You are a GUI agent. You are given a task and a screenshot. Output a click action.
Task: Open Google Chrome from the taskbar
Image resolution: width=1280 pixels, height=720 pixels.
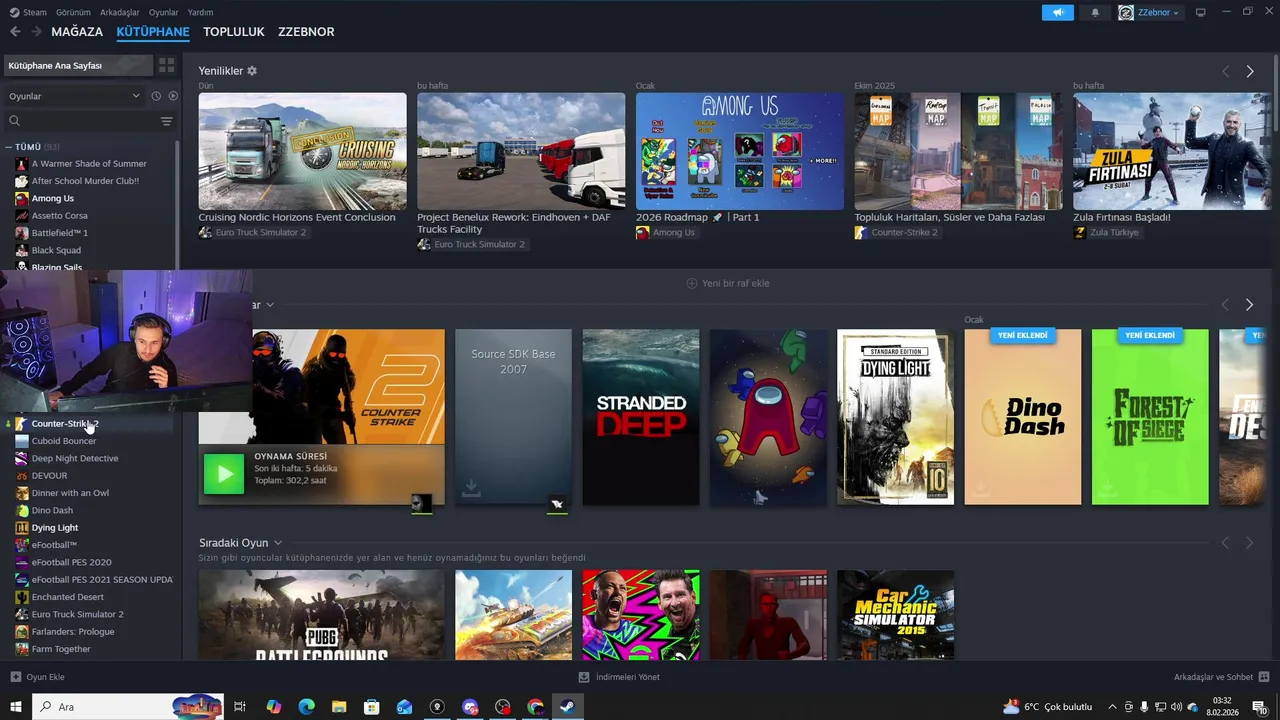535,707
